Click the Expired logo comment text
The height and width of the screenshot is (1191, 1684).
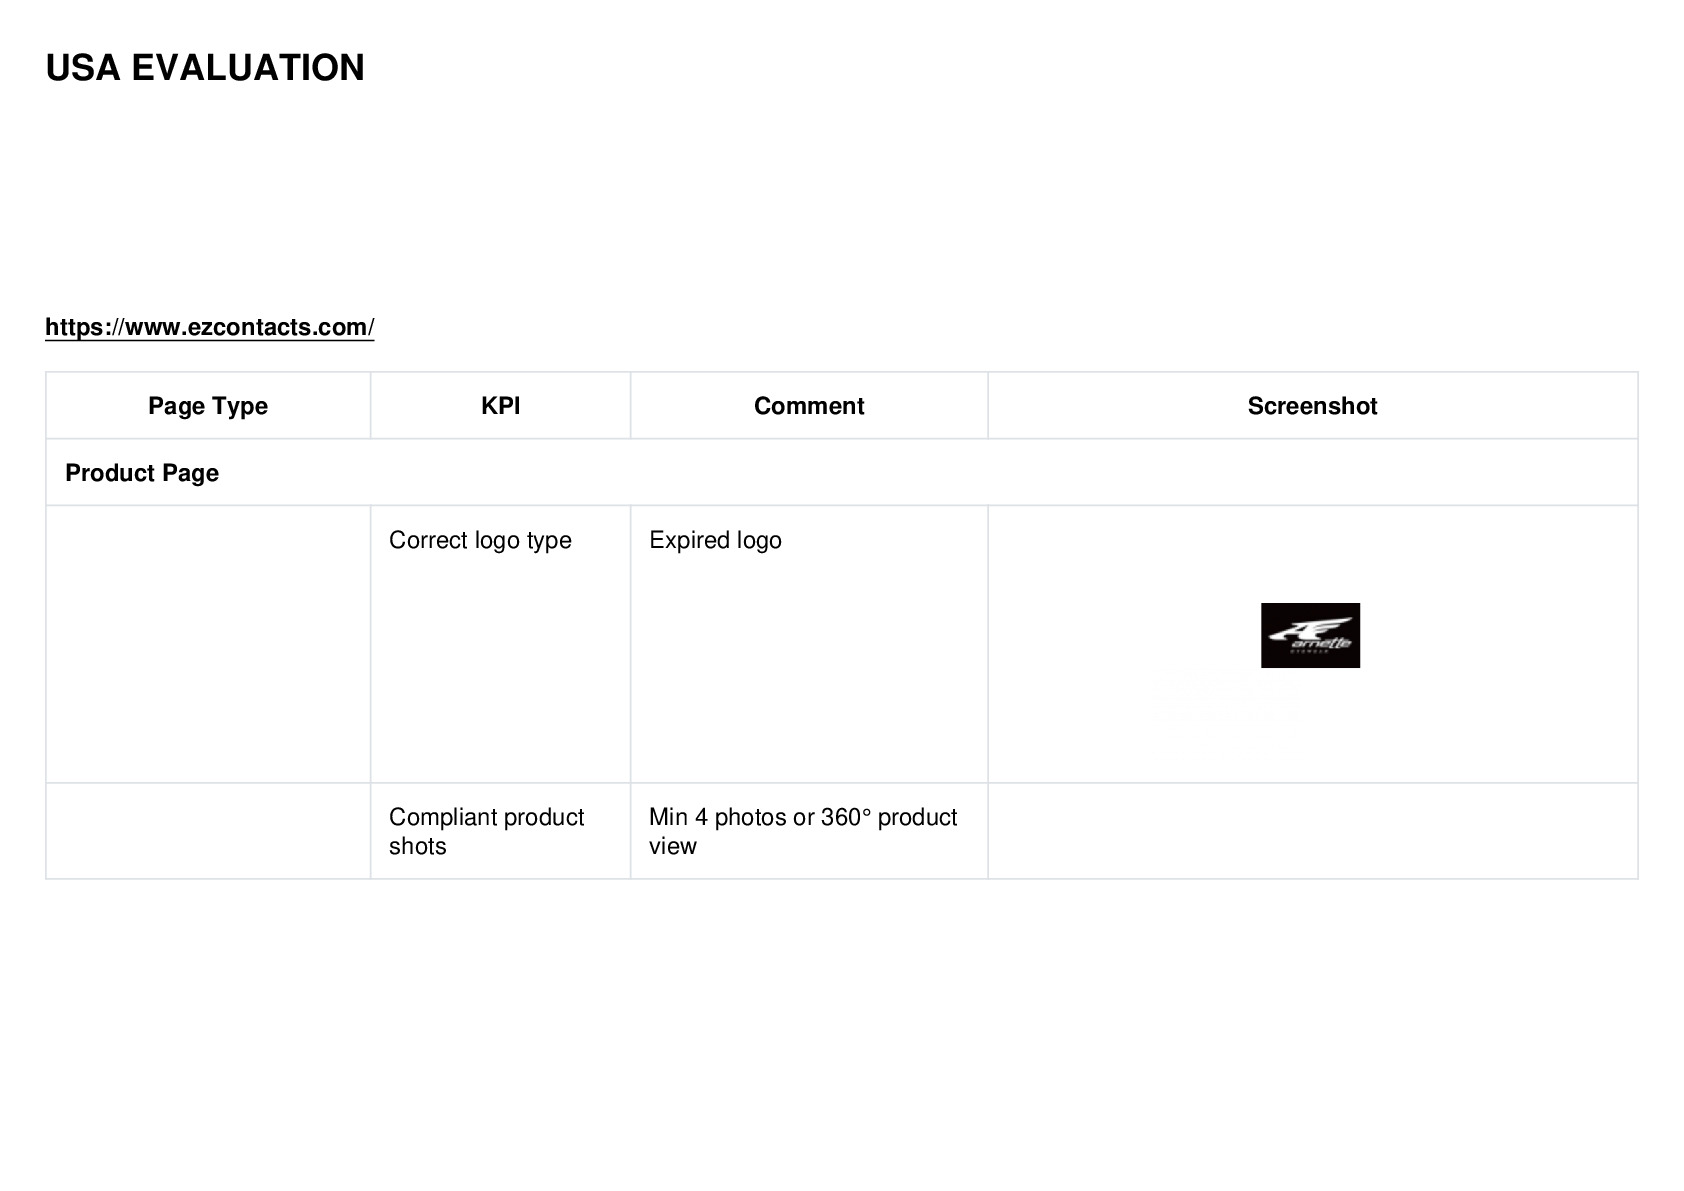715,540
